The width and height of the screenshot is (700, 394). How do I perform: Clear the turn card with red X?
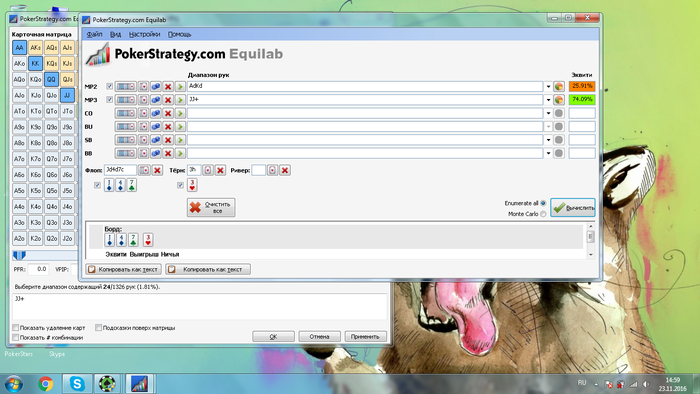click(x=220, y=170)
